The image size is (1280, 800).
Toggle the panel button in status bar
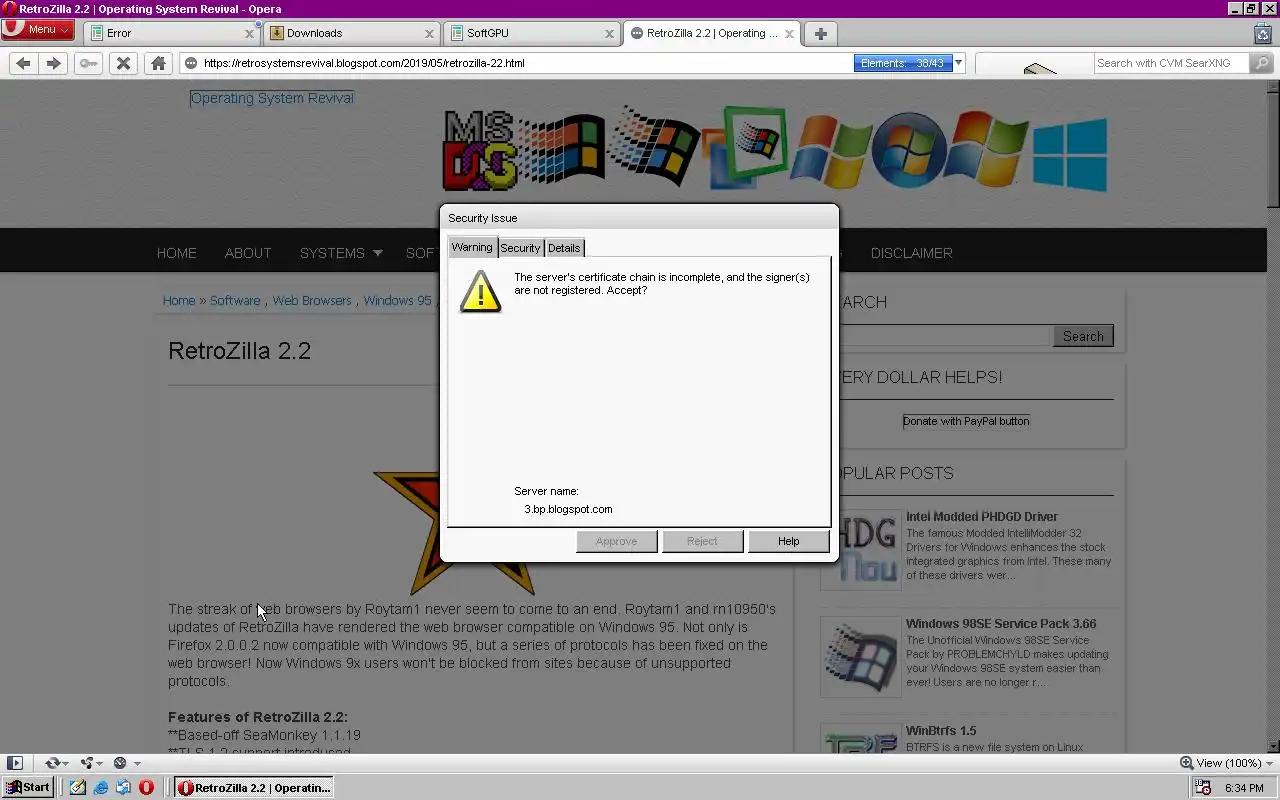[x=15, y=763]
